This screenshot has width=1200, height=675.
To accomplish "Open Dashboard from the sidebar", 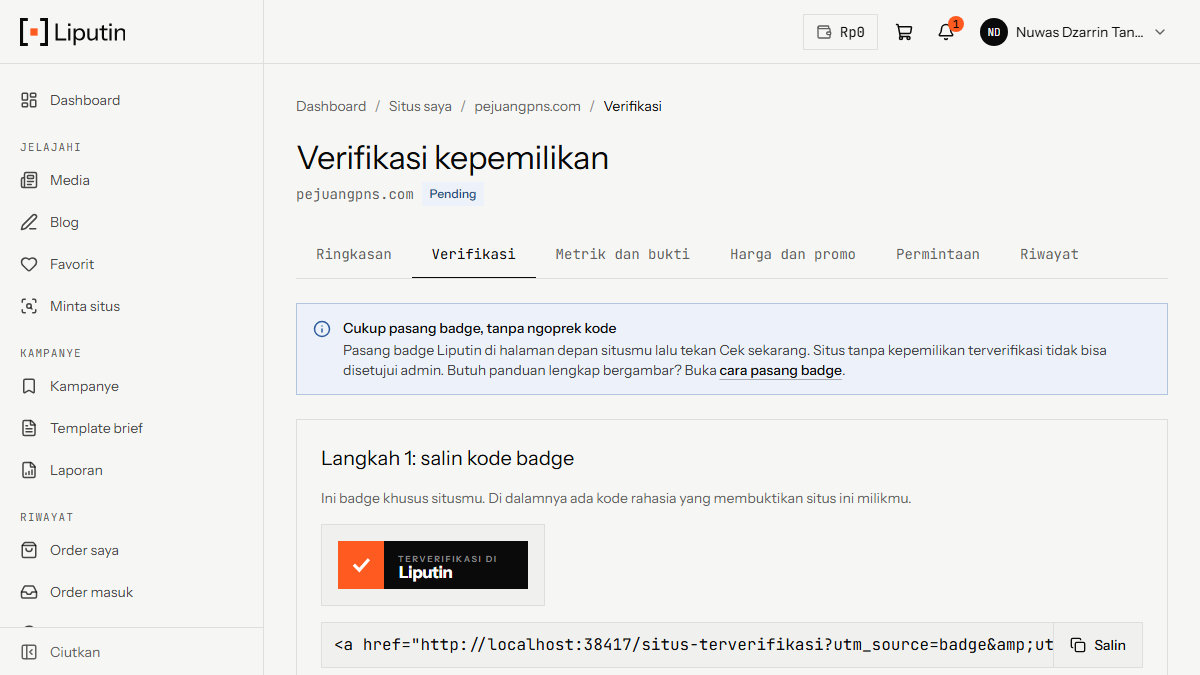I will coord(131,100).
